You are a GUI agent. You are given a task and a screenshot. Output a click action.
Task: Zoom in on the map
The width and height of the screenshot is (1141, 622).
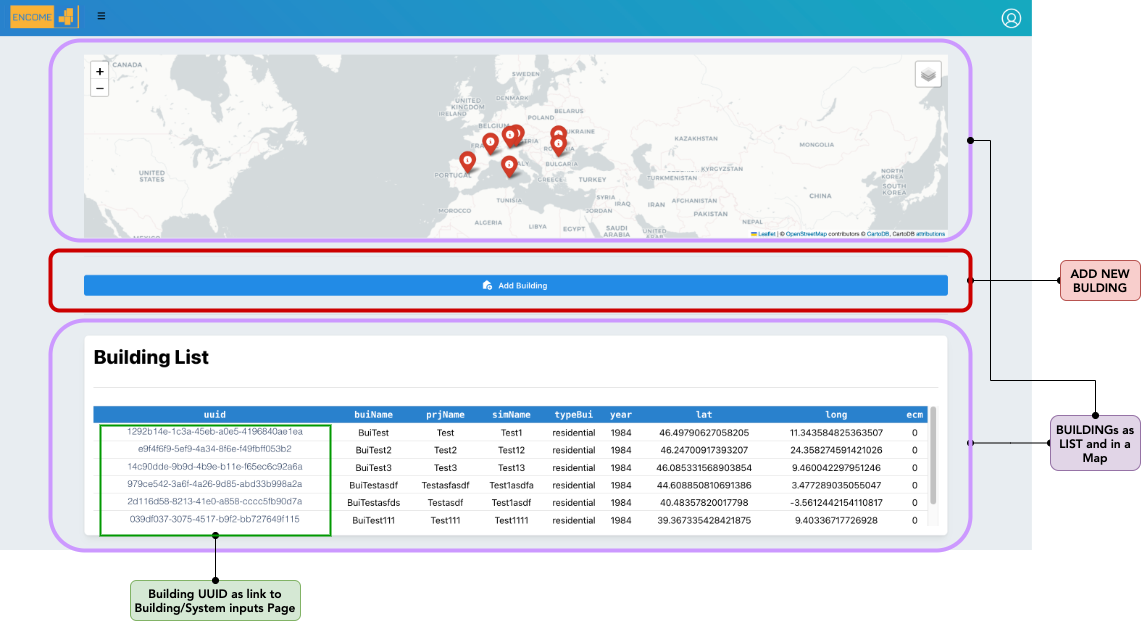click(100, 71)
